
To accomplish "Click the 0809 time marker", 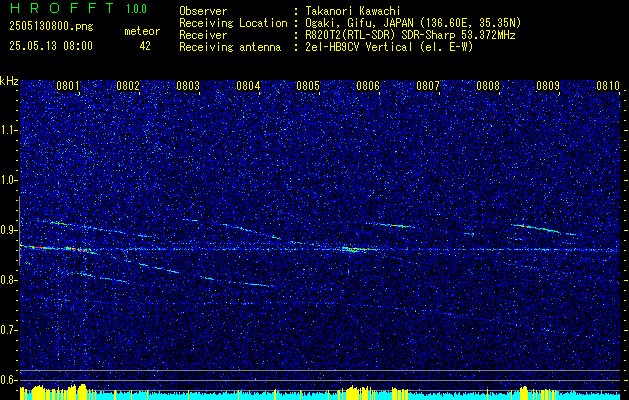I will point(548,86).
